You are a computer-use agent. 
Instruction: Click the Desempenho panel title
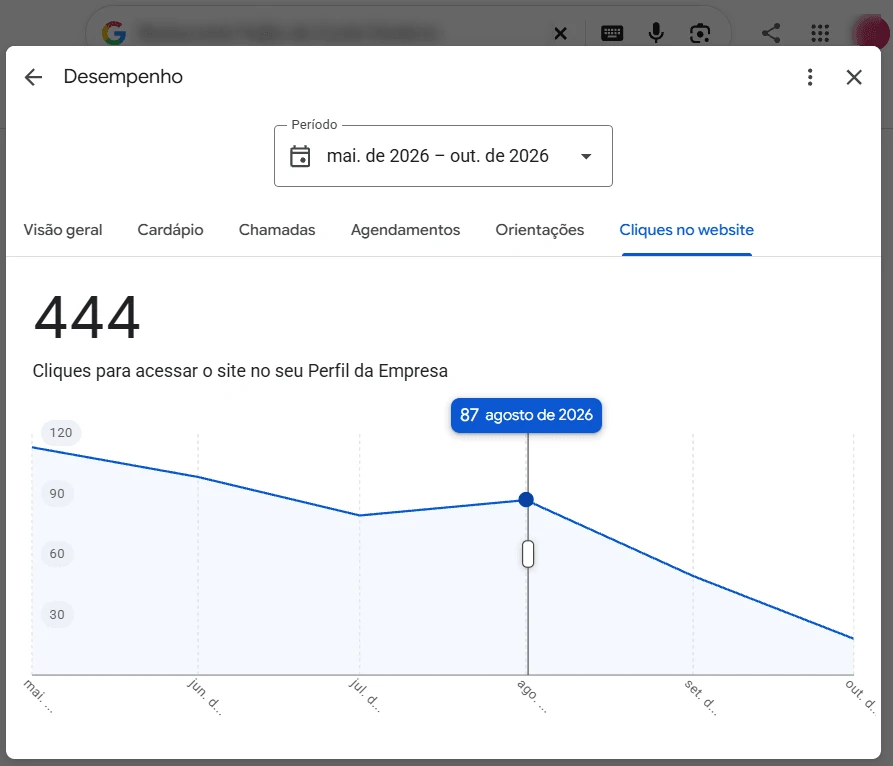coord(123,76)
